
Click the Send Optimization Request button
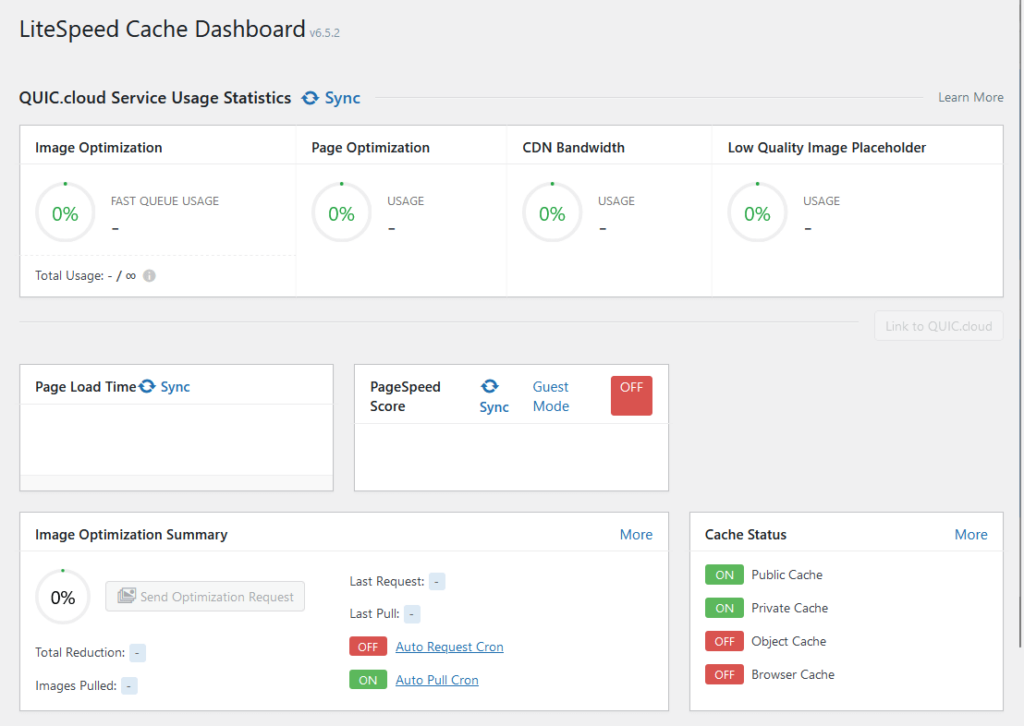pyautogui.click(x=205, y=596)
